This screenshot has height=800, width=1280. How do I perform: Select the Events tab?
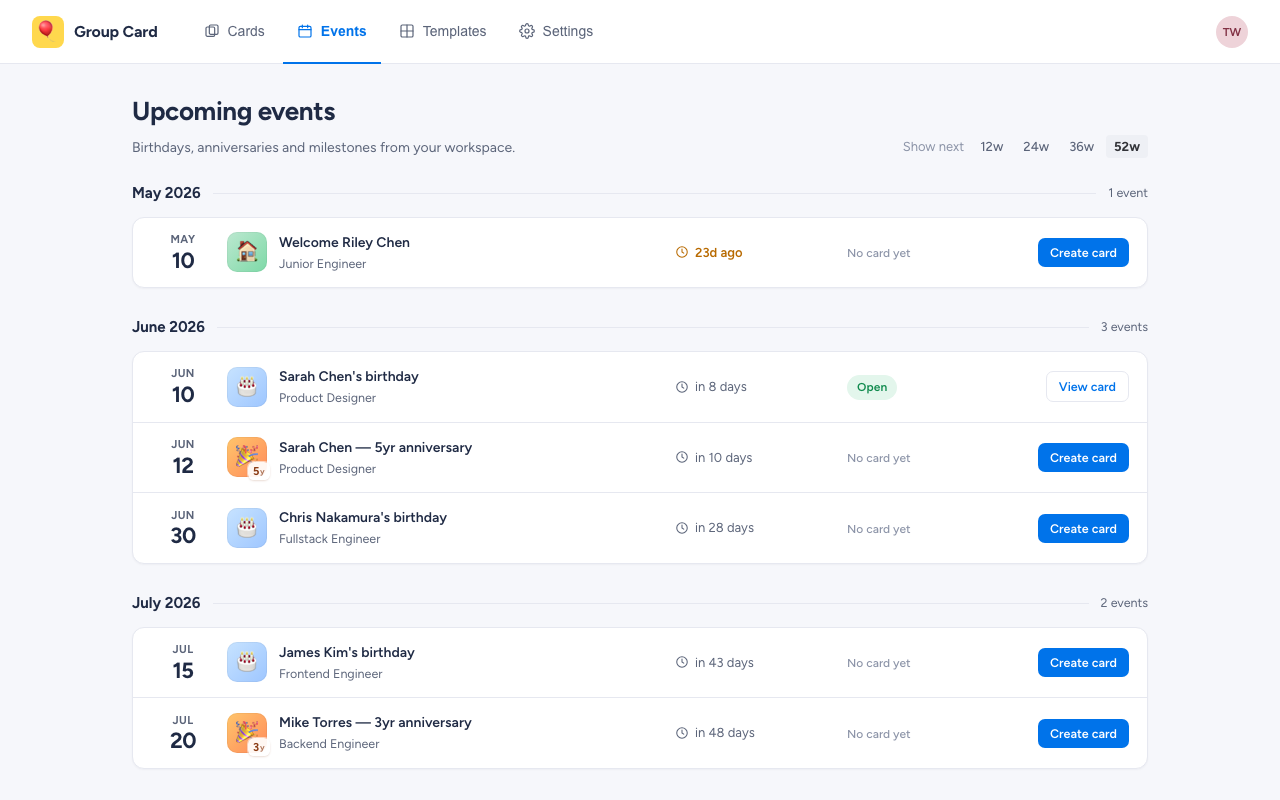pyautogui.click(x=332, y=31)
